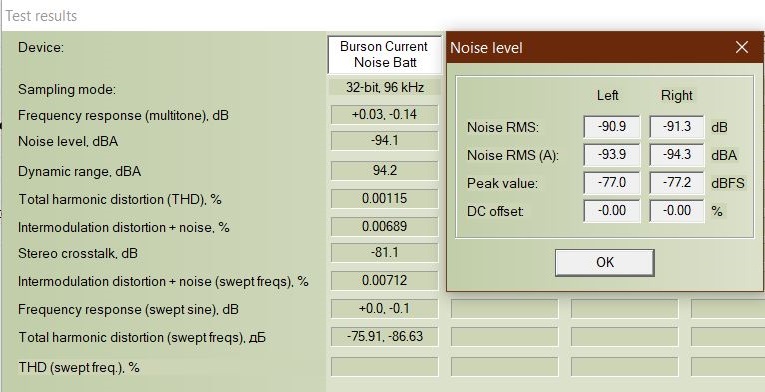
Task: Click the 32-bit, 96 kHz sampling mode value
Action: pos(385,87)
